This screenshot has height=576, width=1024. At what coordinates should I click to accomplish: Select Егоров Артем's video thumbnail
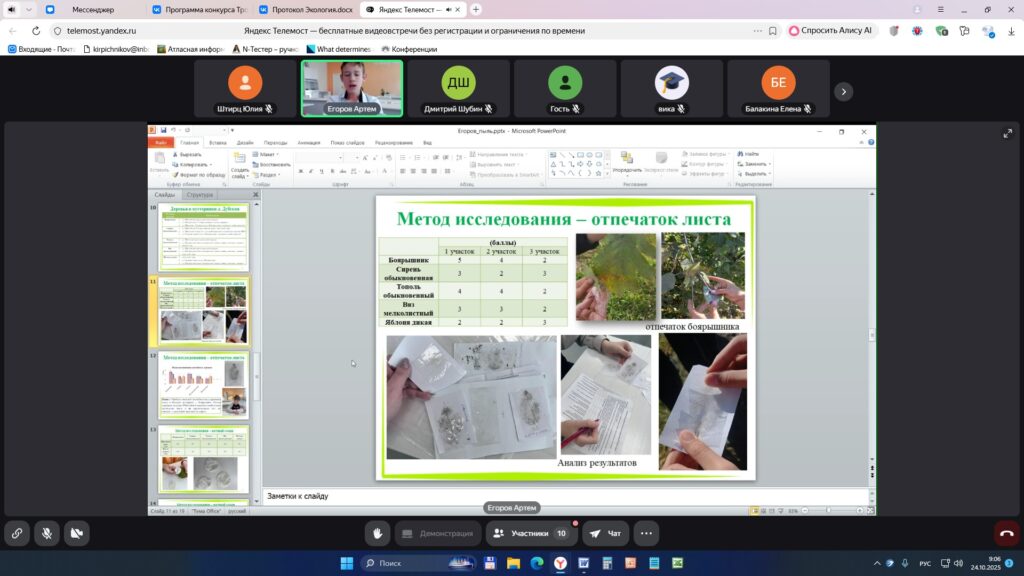coord(352,88)
